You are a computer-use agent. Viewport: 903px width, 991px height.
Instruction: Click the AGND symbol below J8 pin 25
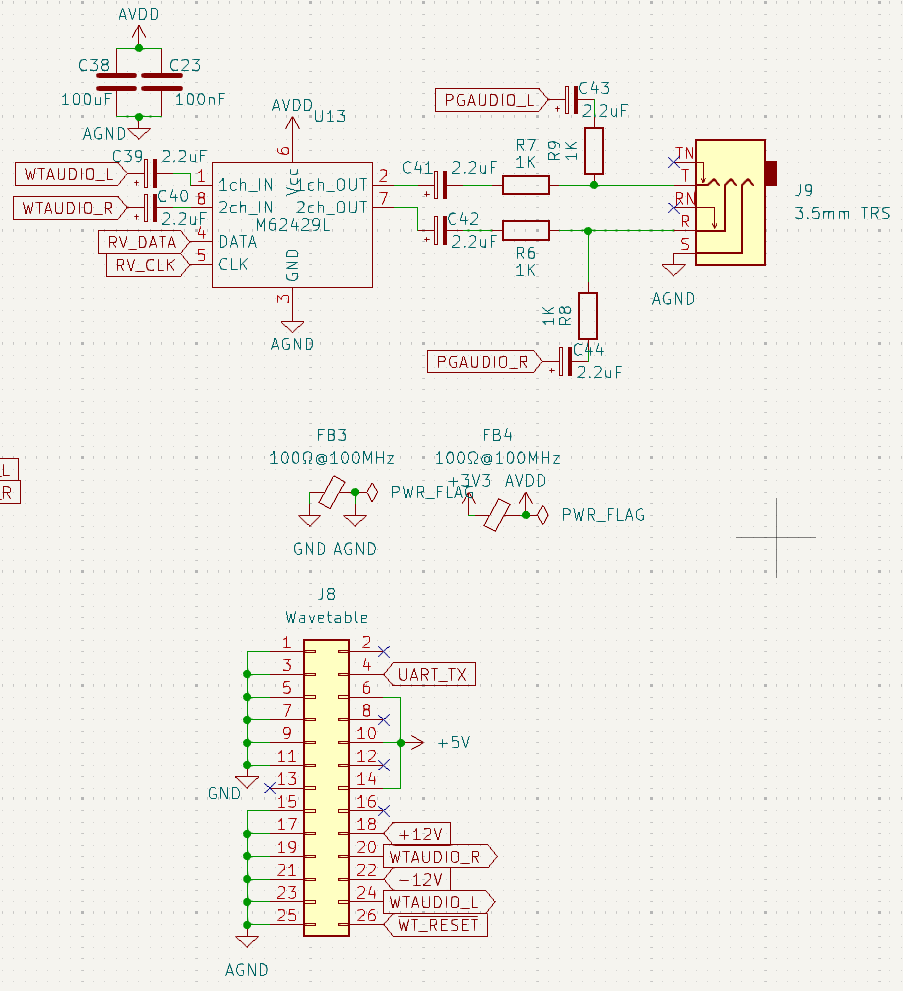pyautogui.click(x=247, y=942)
